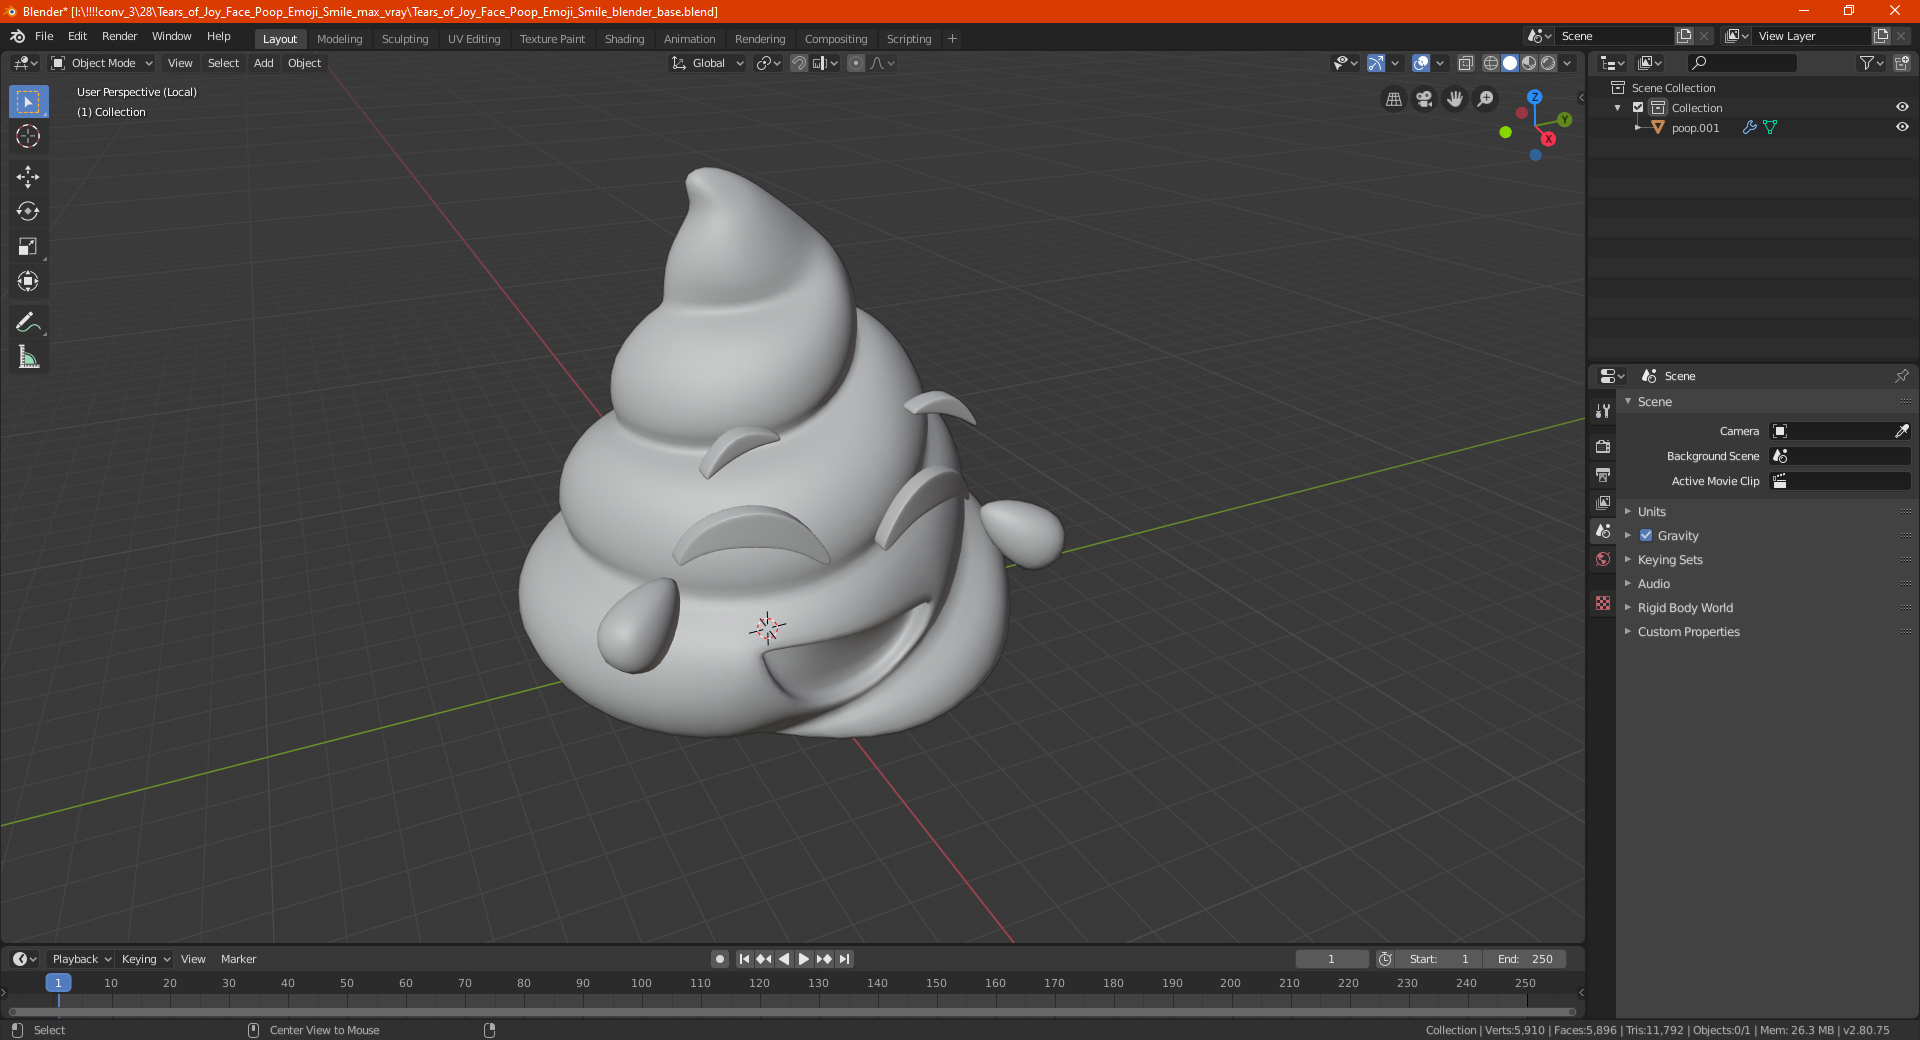Open the Output properties tab
The width and height of the screenshot is (1920, 1040).
coord(1603,475)
